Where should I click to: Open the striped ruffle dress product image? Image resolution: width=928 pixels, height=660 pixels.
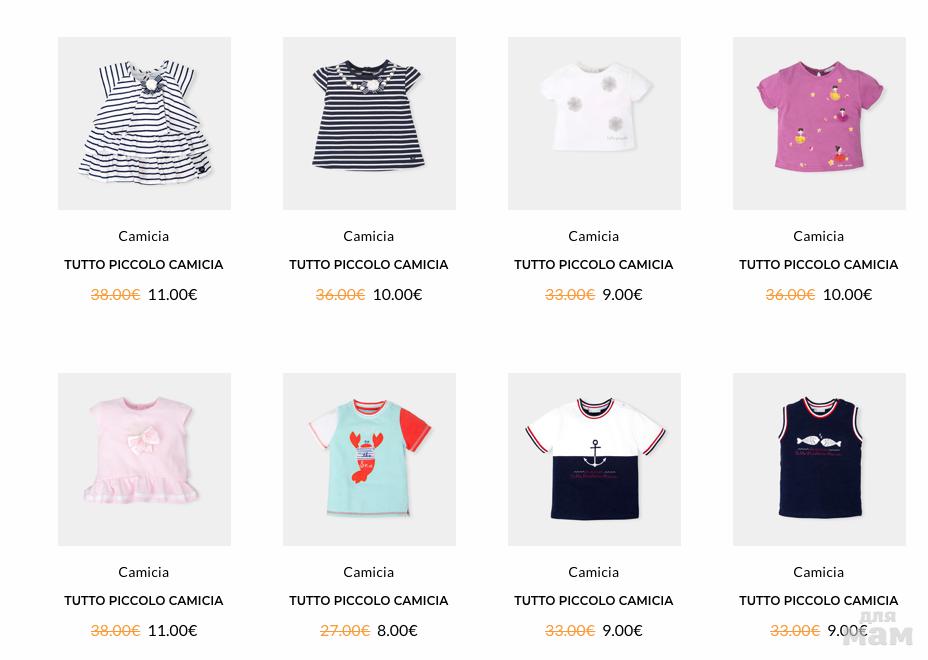tap(144, 123)
